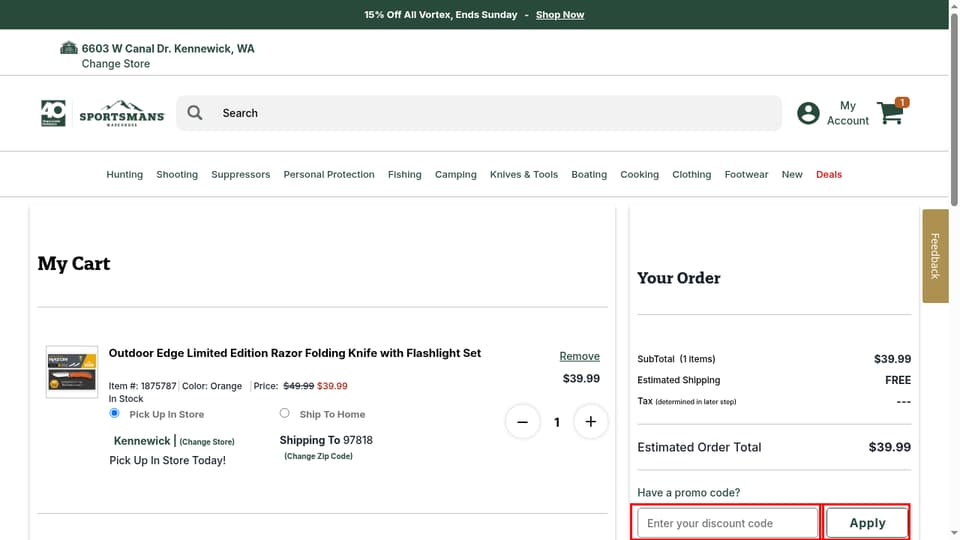
Task: Open the Clothing menu
Action: tap(691, 174)
